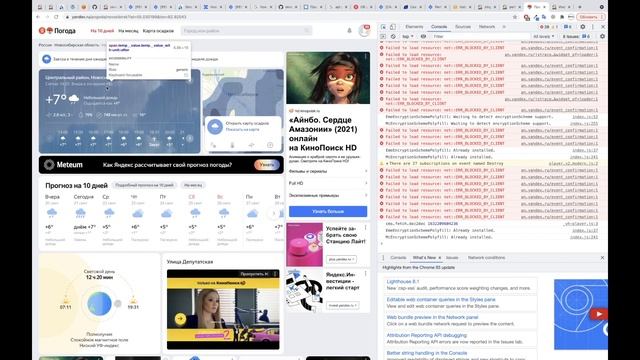This screenshot has width=640, height=360.
Task: Click the yellow arrow play button on video ad
Action: tap(180, 319)
